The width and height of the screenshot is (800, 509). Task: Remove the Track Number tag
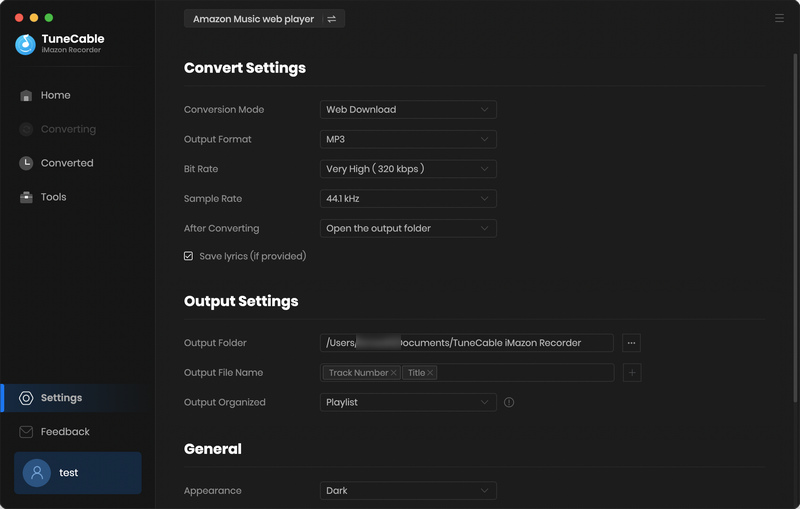(x=393, y=373)
